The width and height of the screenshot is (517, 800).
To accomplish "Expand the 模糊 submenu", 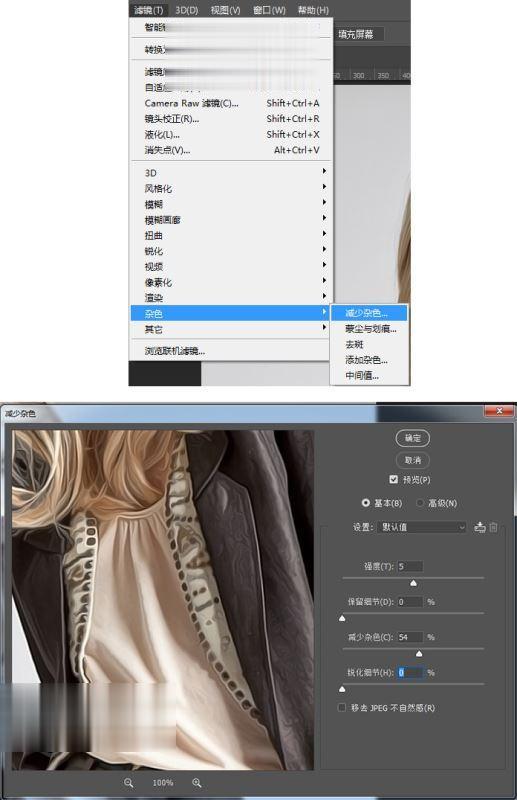I will point(232,205).
